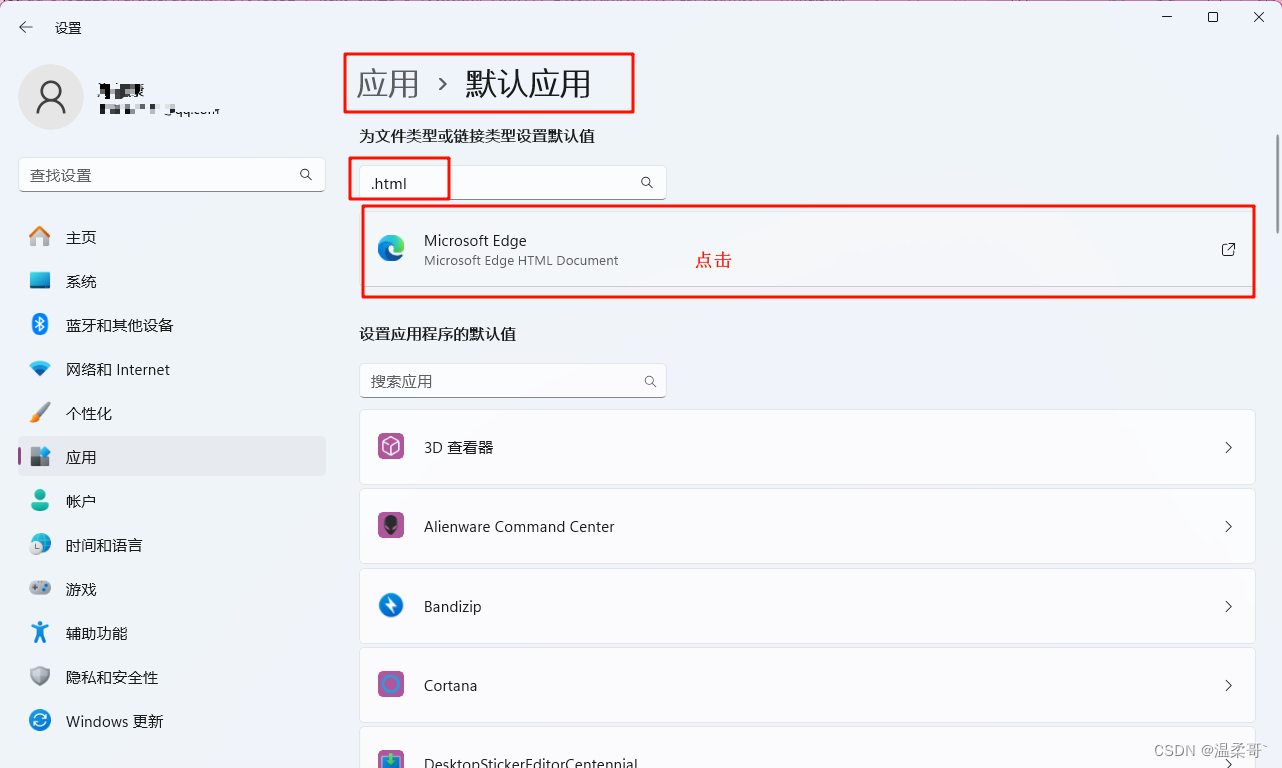Select 帐户 in the sidebar
Viewport: 1282px width, 768px height.
(172, 501)
